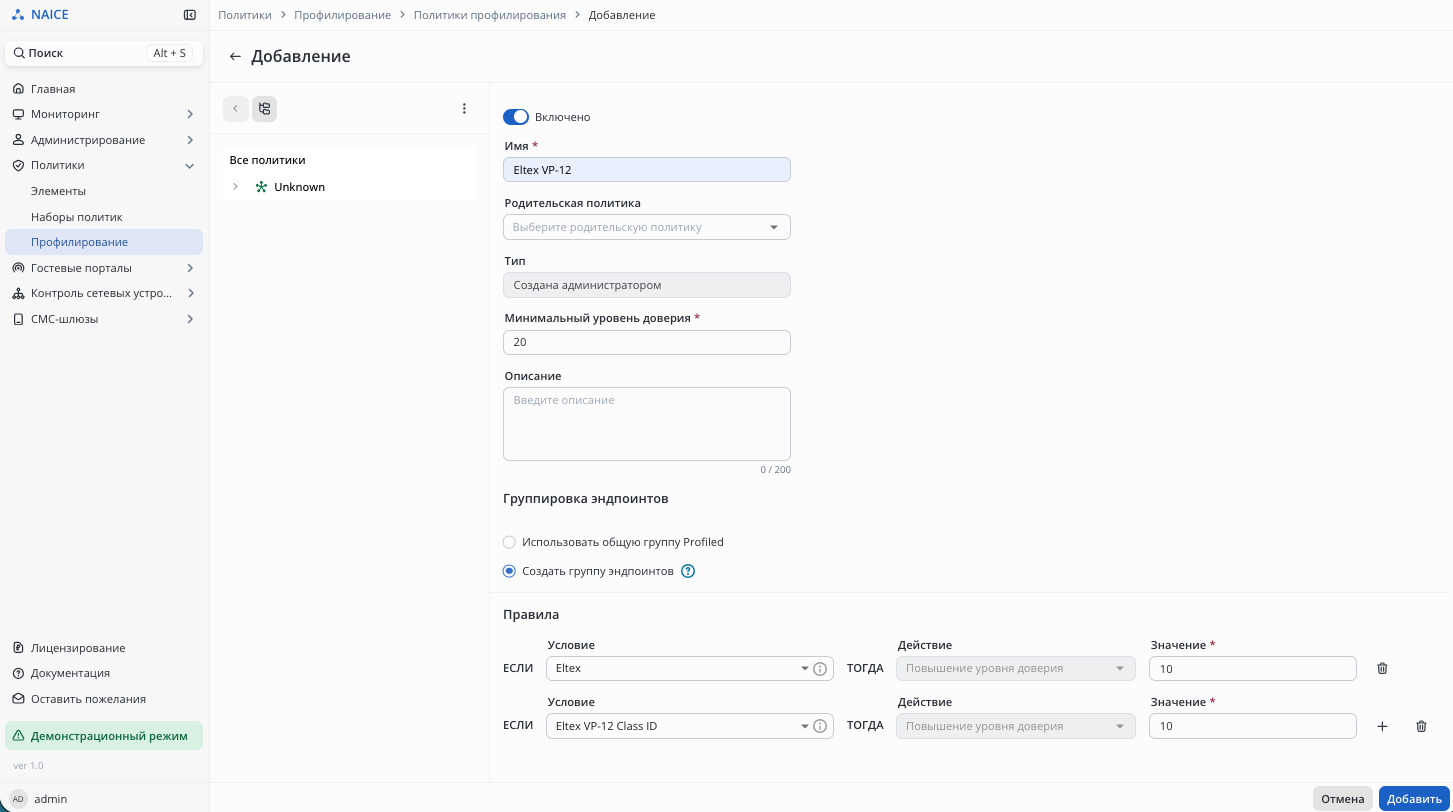Click the tree view icon in policies panel
This screenshot has width=1453, height=812.
coord(264,109)
